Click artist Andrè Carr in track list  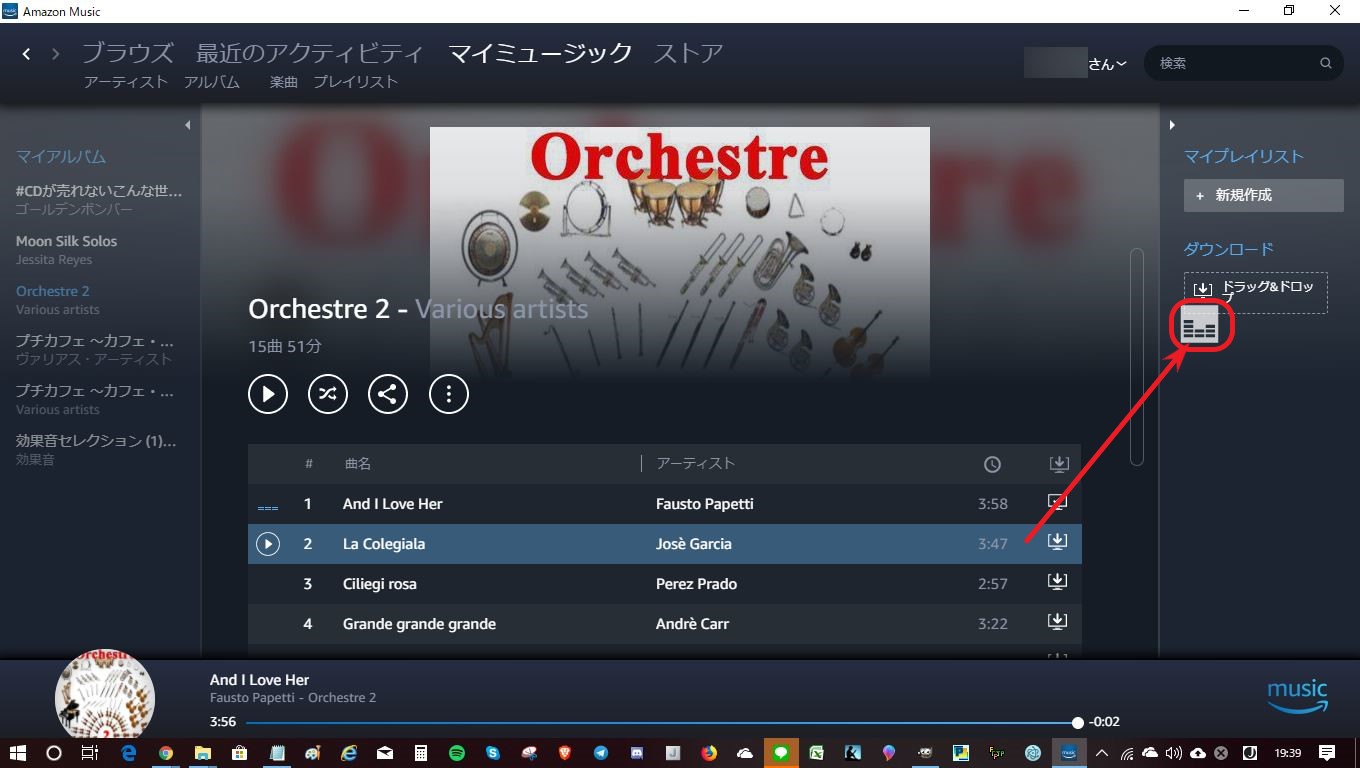[x=693, y=624]
